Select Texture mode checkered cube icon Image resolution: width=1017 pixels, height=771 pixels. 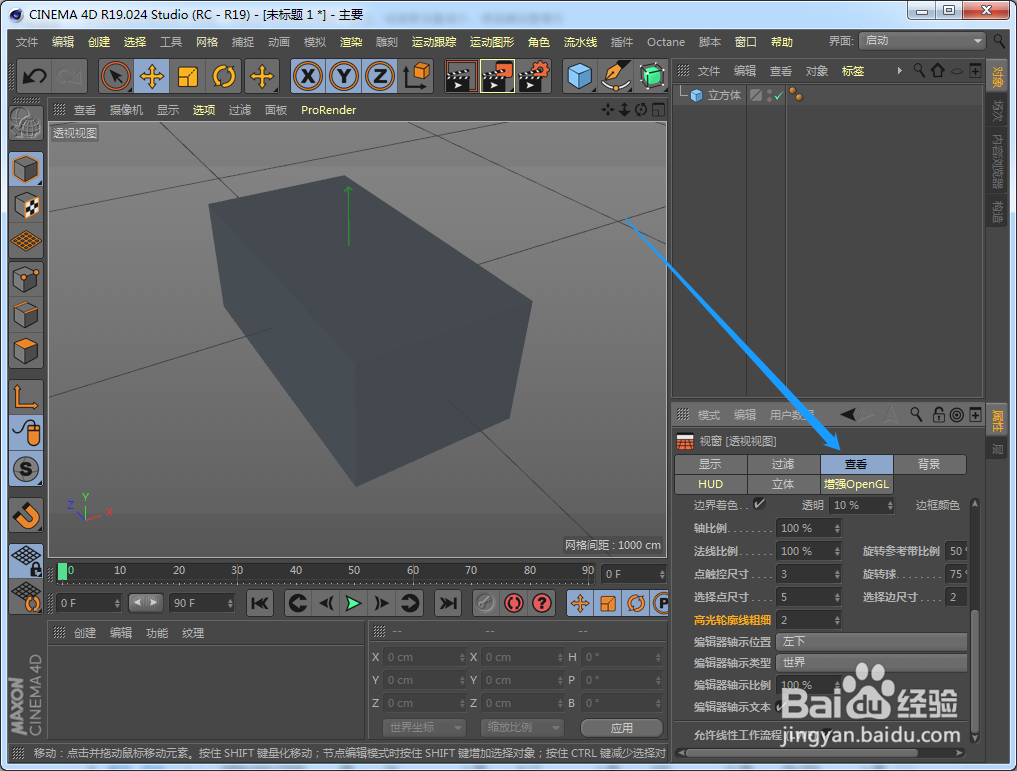(x=26, y=206)
